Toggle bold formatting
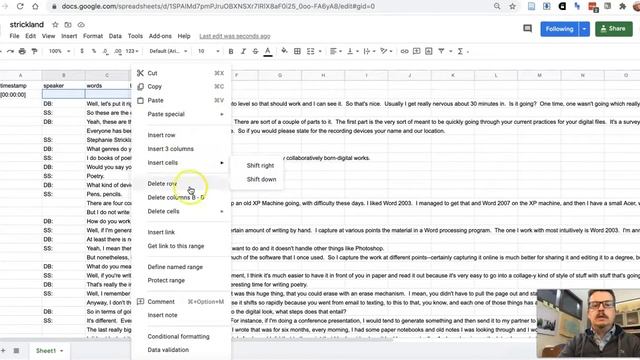Viewport: 640px width, 360px height. click(231, 51)
